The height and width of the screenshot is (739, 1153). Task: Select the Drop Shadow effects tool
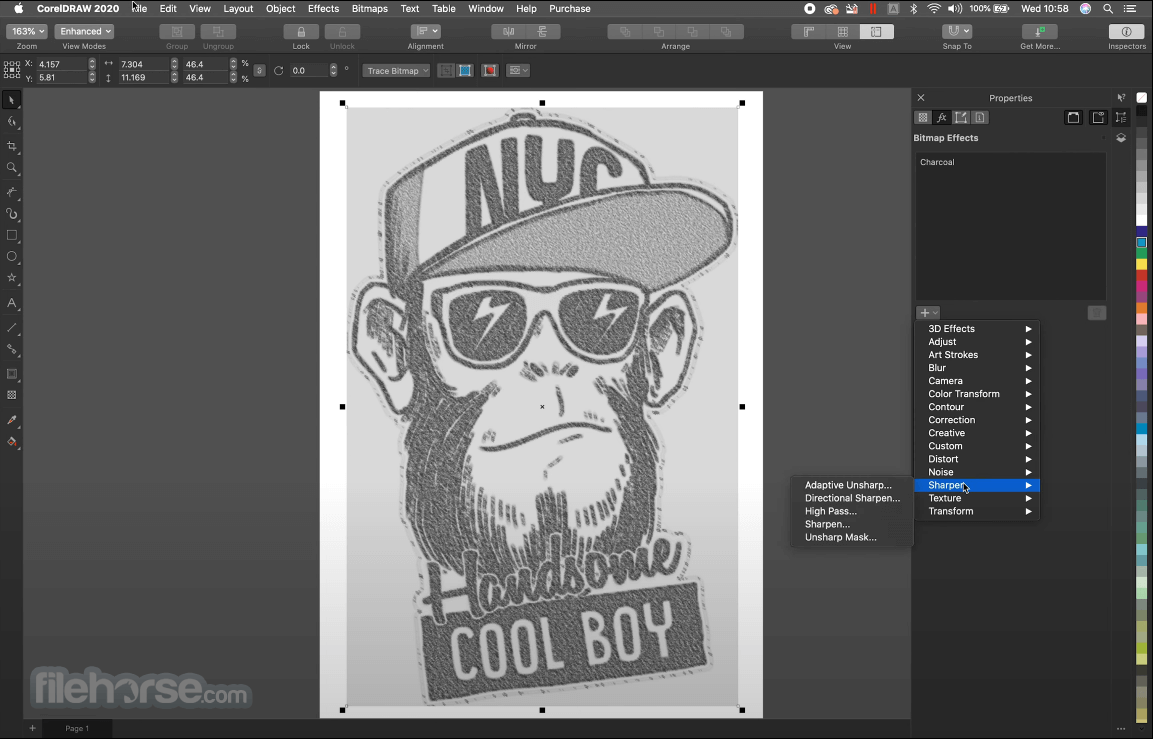click(11, 374)
